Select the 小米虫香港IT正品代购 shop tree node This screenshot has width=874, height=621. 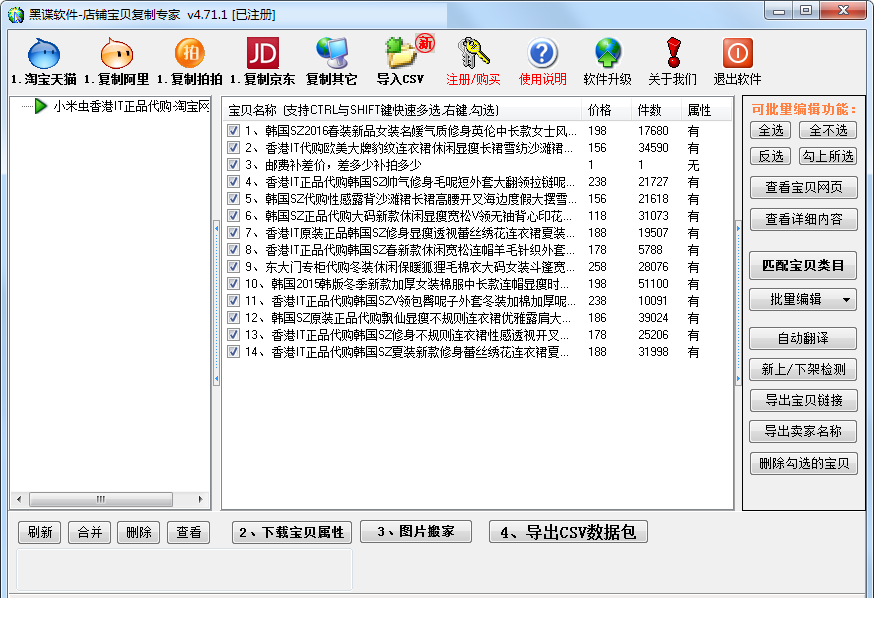[132, 106]
